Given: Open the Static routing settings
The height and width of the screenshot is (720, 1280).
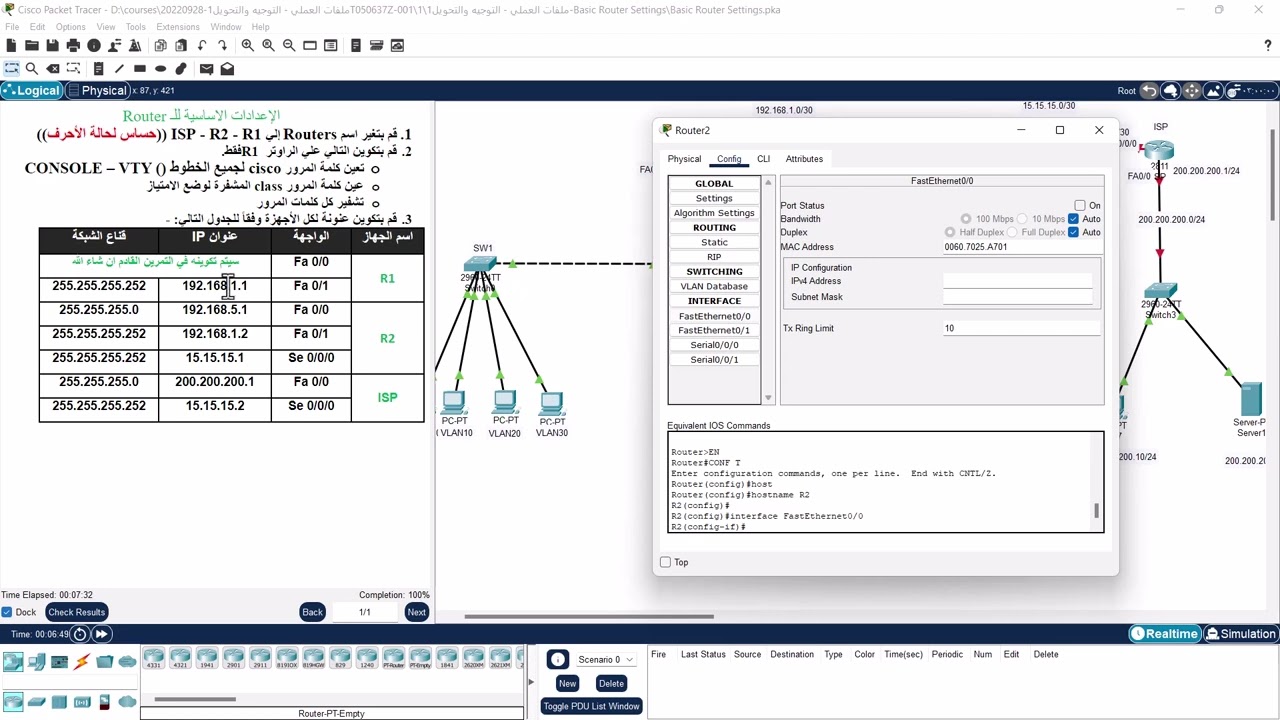Looking at the screenshot, I should point(714,242).
